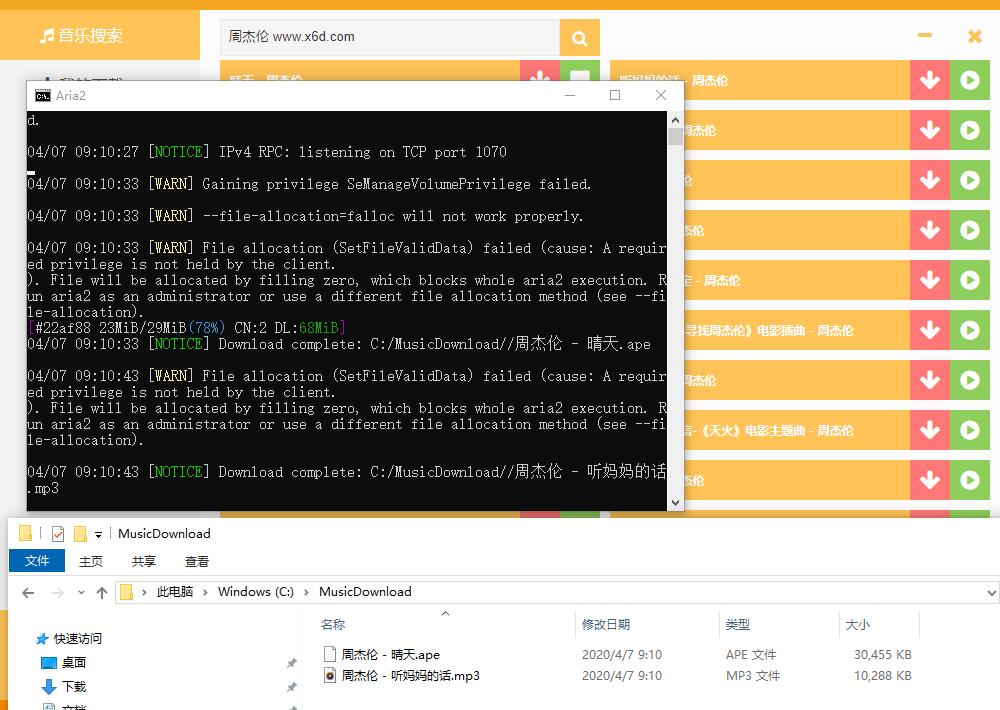The width and height of the screenshot is (1000, 710).
Task: Expand the address bar history dropdown
Action: [x=991, y=592]
